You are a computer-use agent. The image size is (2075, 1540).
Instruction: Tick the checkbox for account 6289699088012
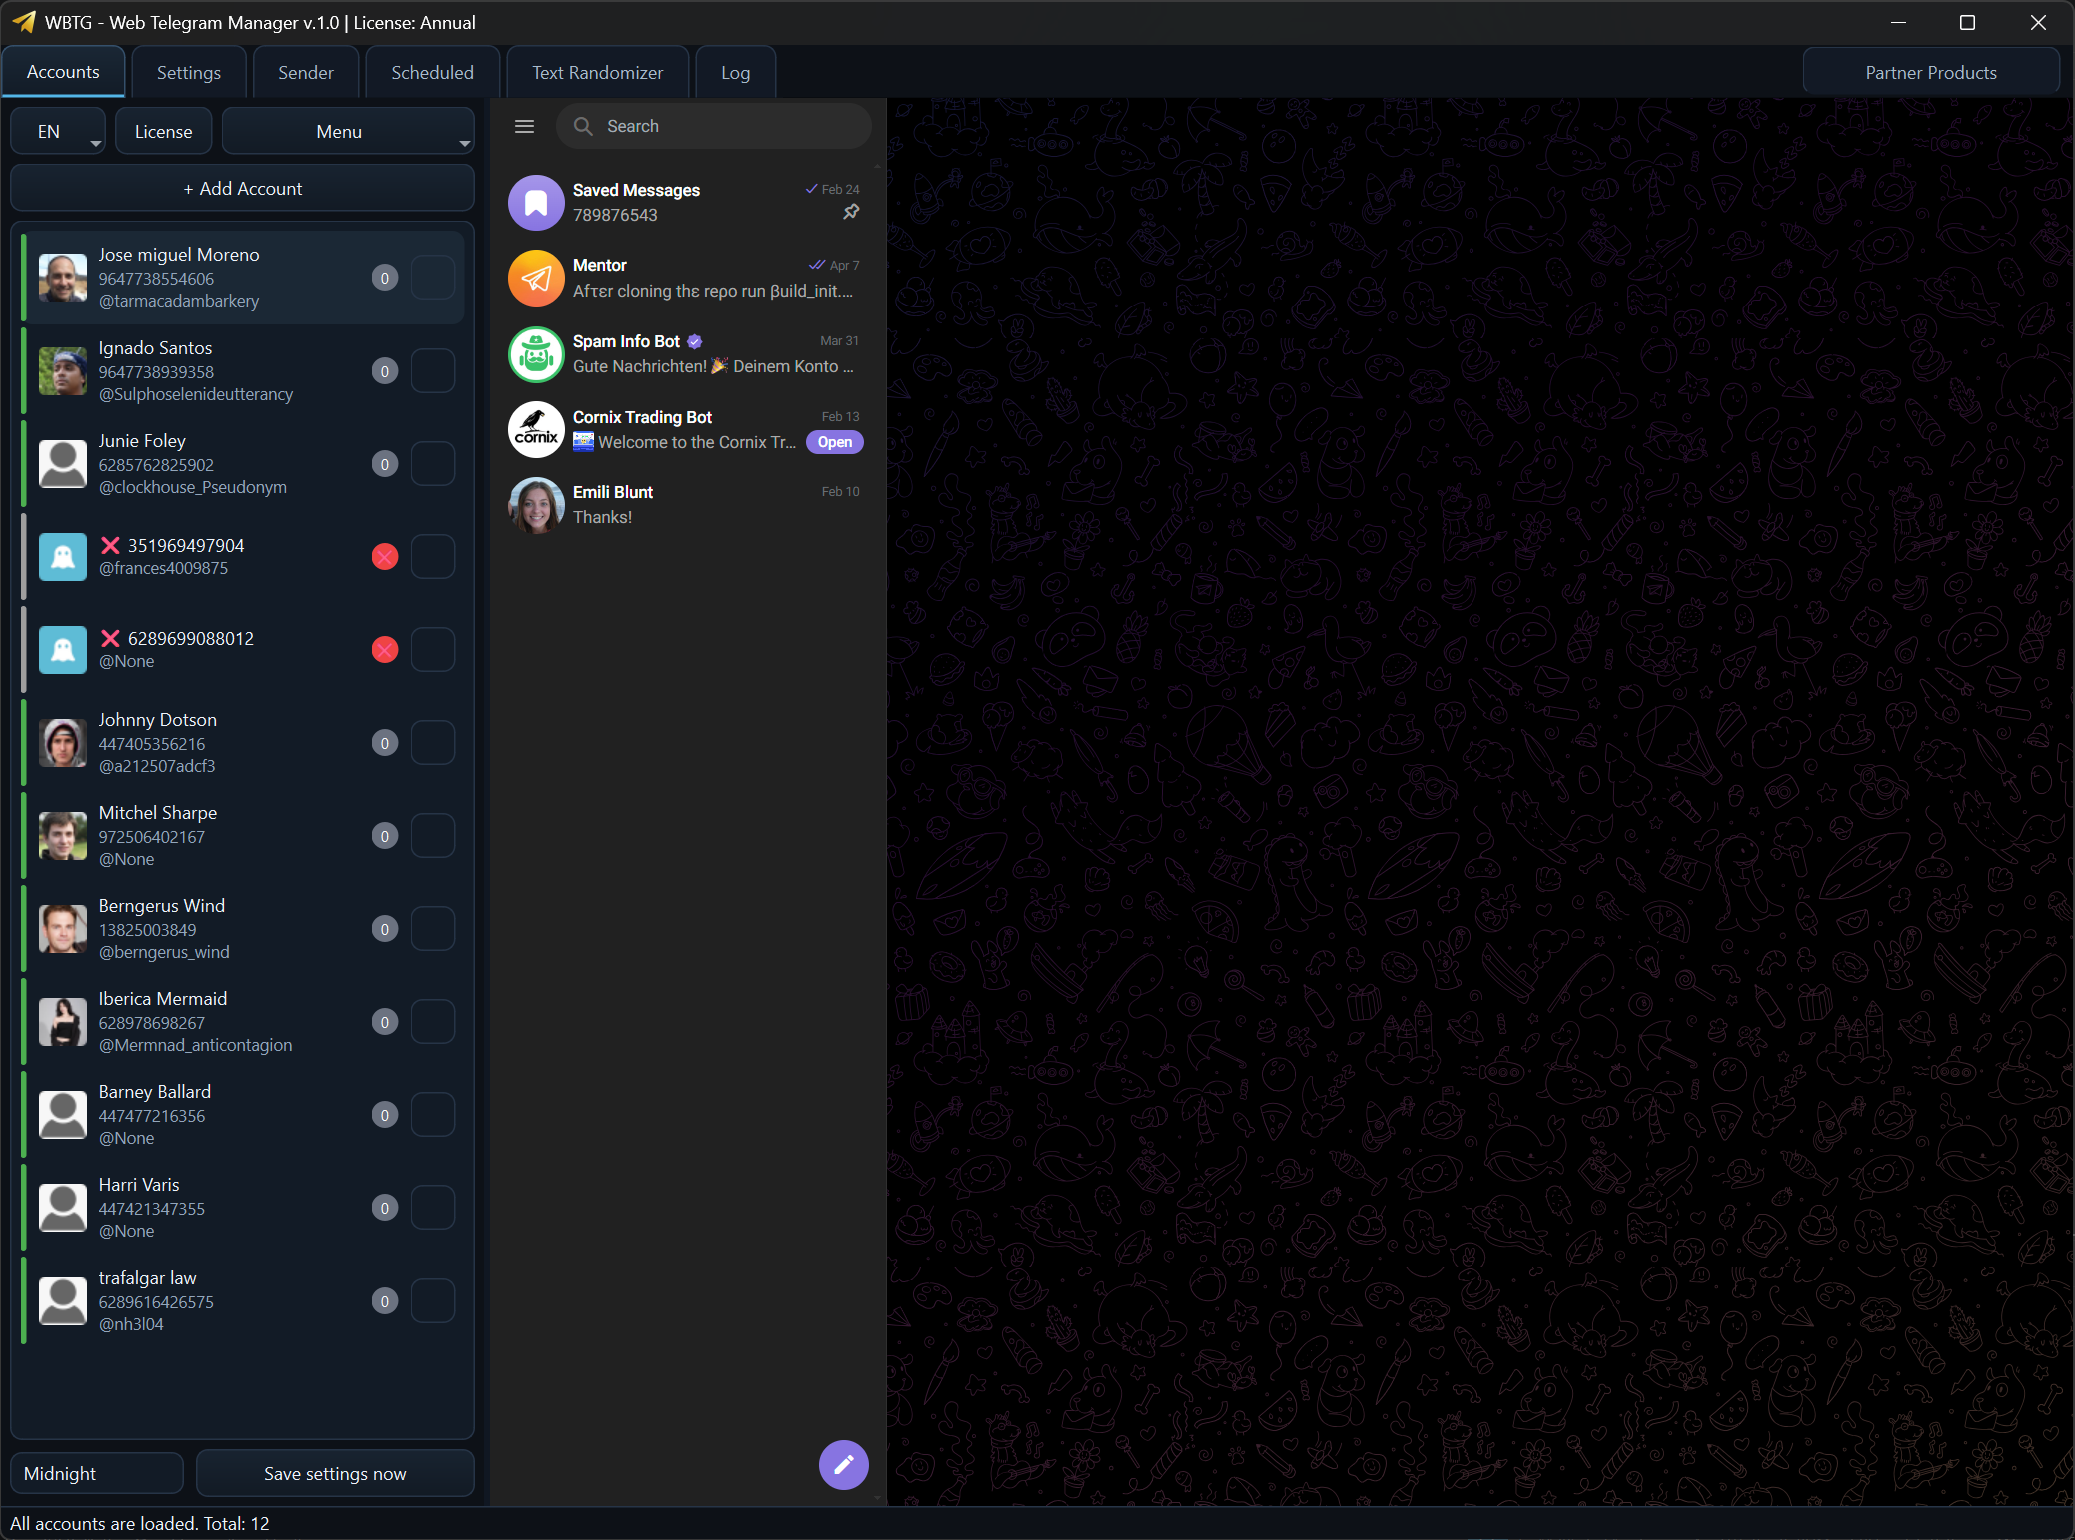click(x=433, y=650)
